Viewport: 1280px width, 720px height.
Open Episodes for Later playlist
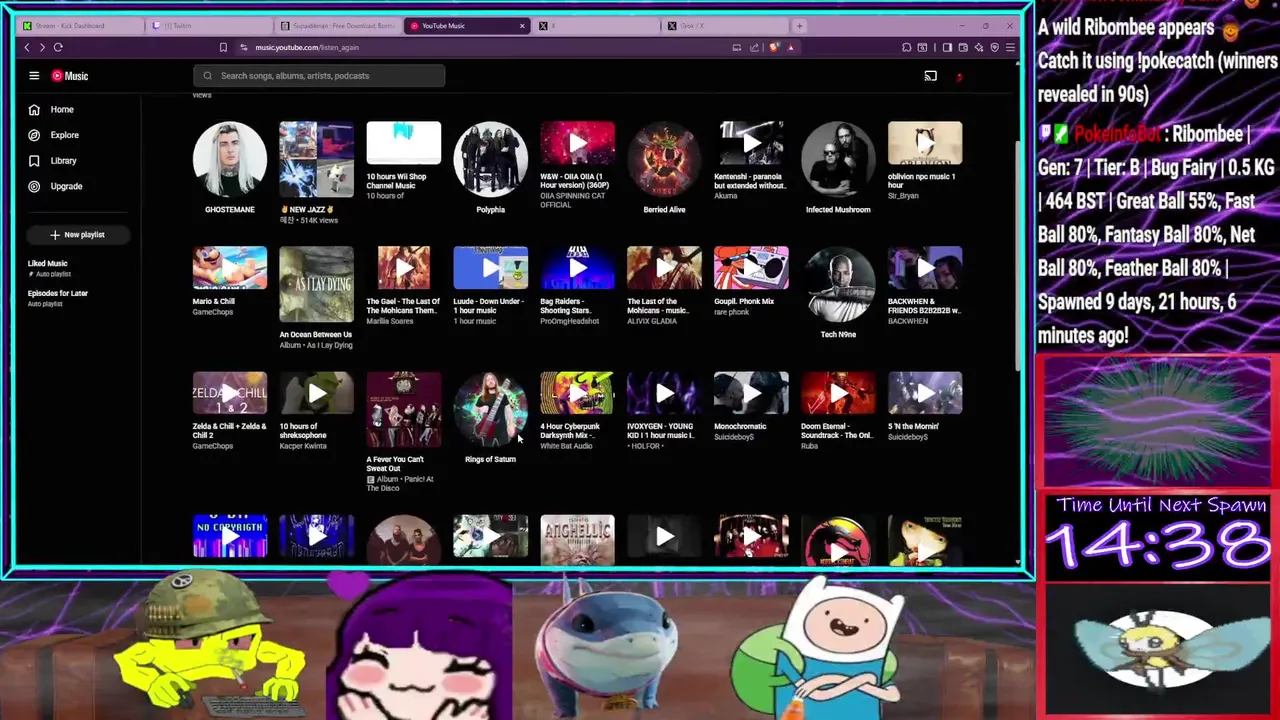[x=80, y=298]
